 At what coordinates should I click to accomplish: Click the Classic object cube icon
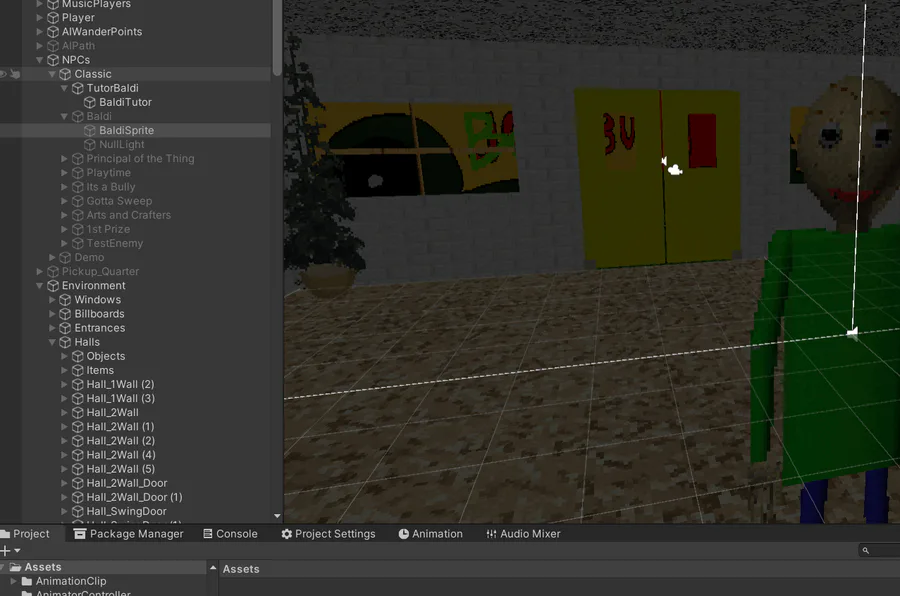pyautogui.click(x=65, y=74)
